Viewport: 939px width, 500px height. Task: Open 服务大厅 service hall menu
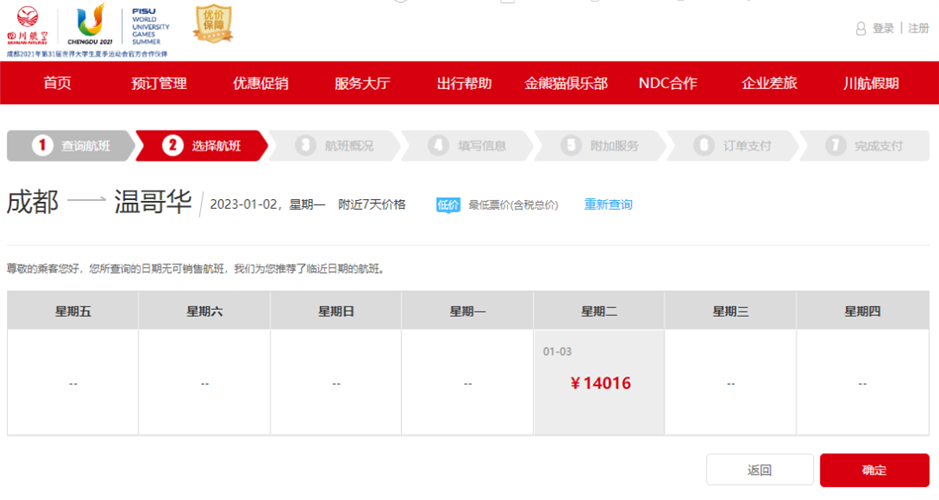tap(362, 83)
